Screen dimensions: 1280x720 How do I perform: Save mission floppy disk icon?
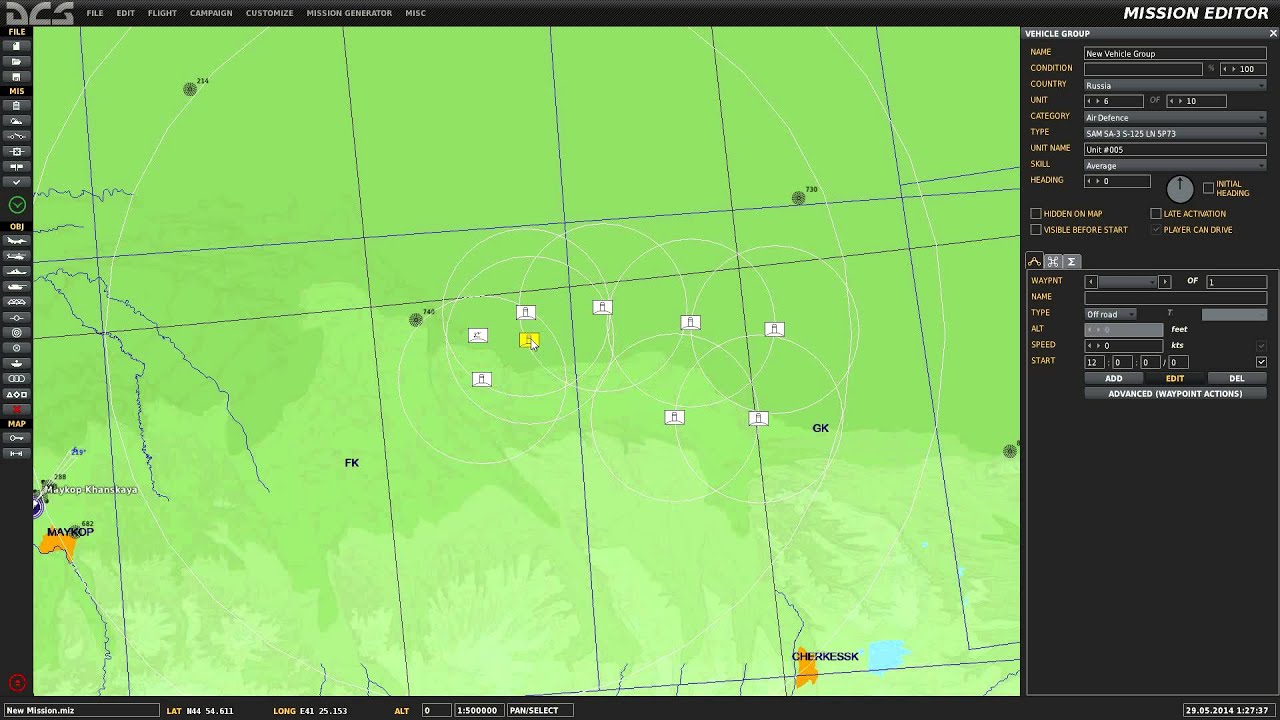pyautogui.click(x=16, y=76)
